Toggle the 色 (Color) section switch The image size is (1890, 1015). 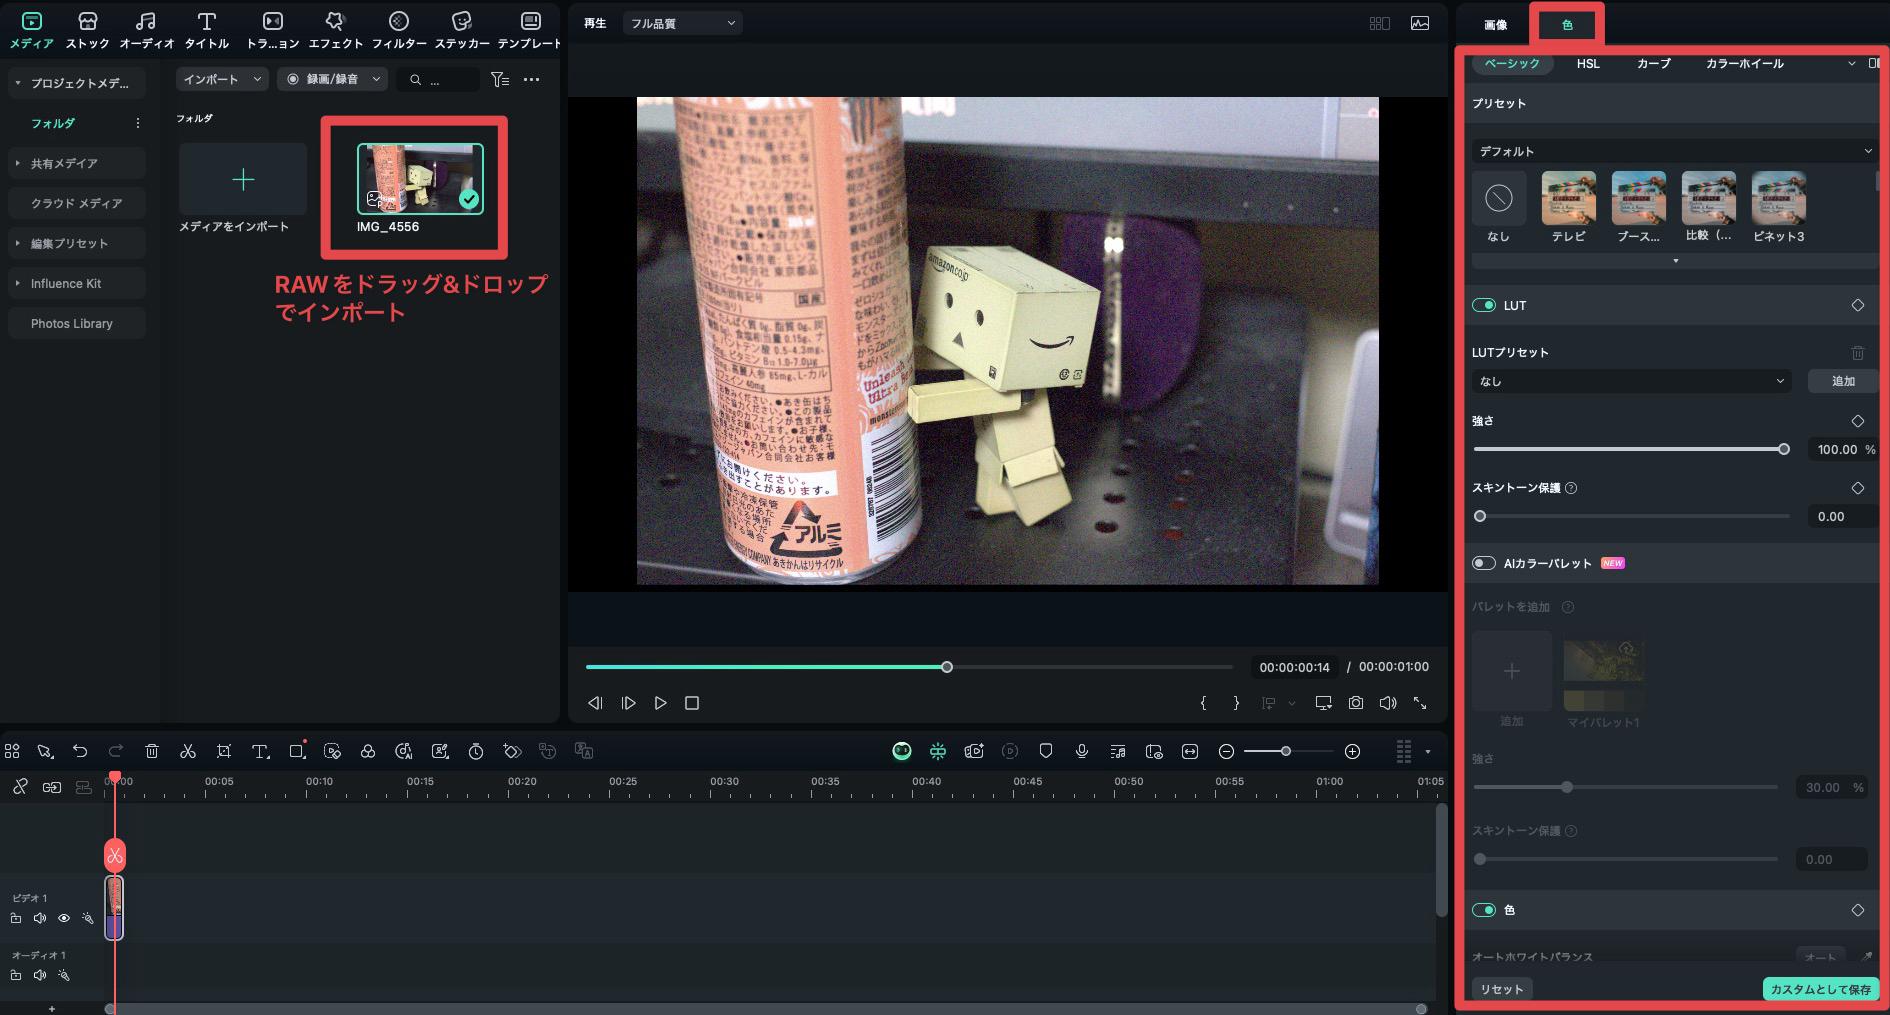1484,910
